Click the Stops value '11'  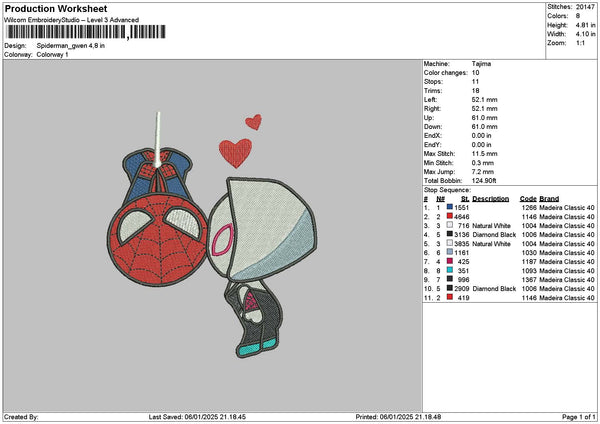(x=476, y=82)
